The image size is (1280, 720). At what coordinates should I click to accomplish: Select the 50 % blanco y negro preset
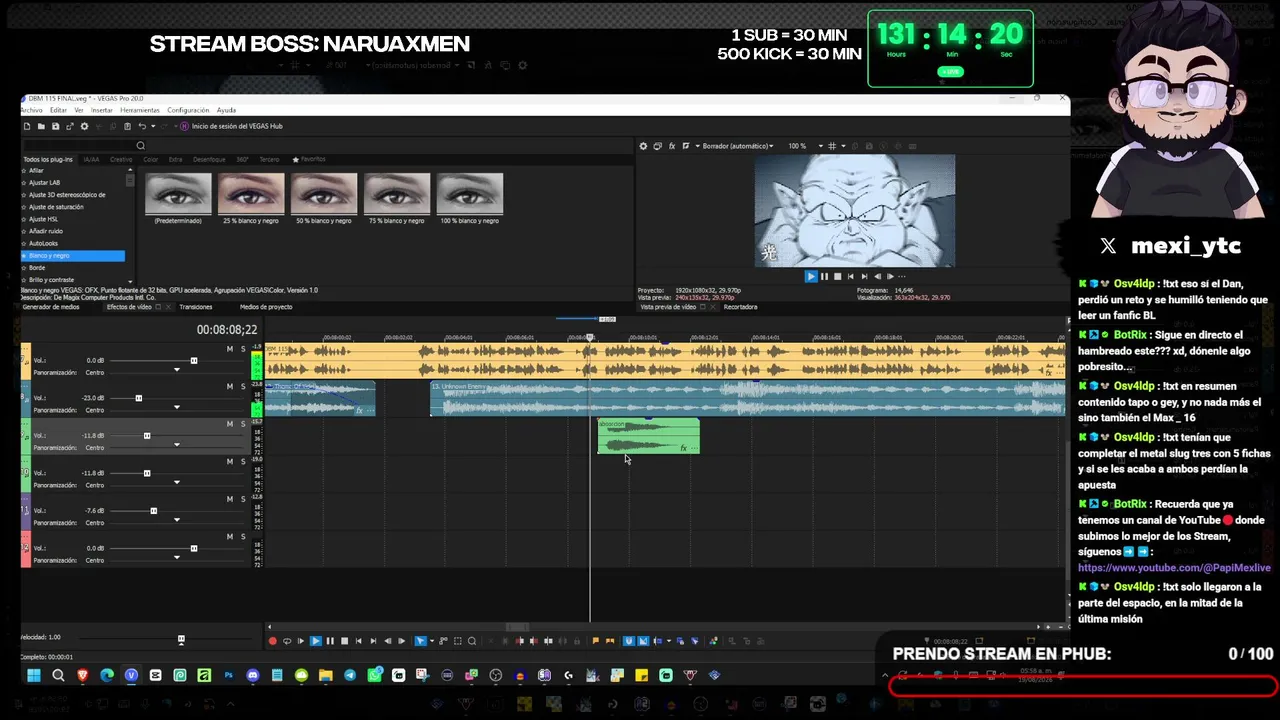click(324, 199)
